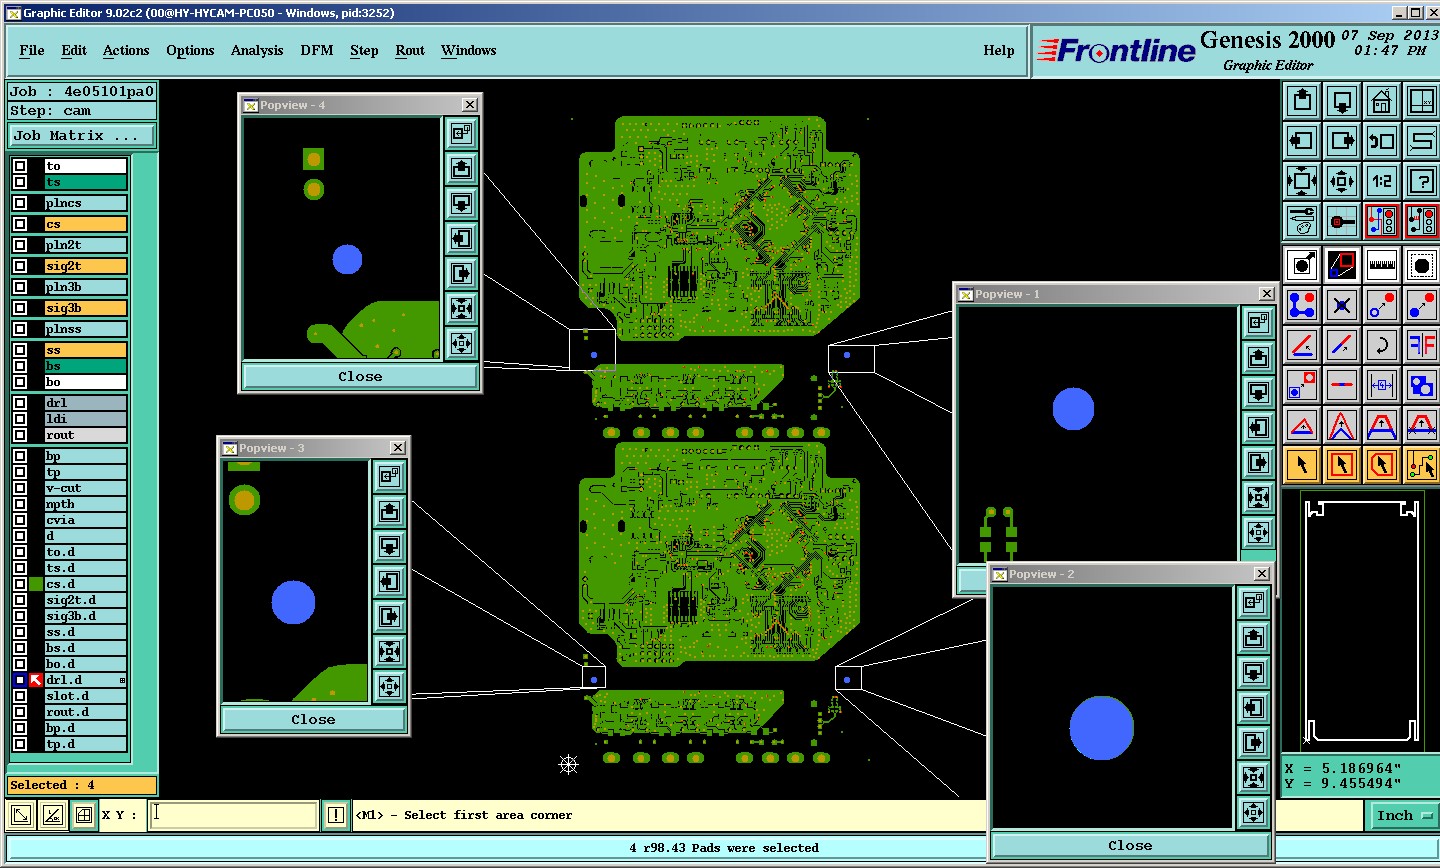
Task: Click Close button in Popview 4
Action: pyautogui.click(x=360, y=376)
